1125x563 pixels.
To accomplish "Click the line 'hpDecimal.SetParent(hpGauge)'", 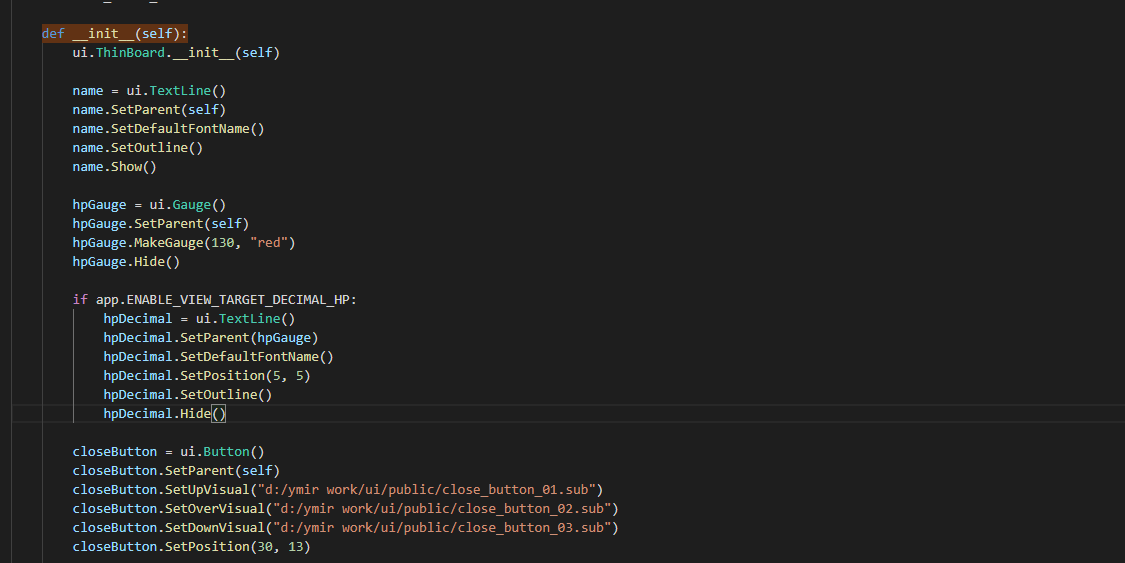I will 211,338.
